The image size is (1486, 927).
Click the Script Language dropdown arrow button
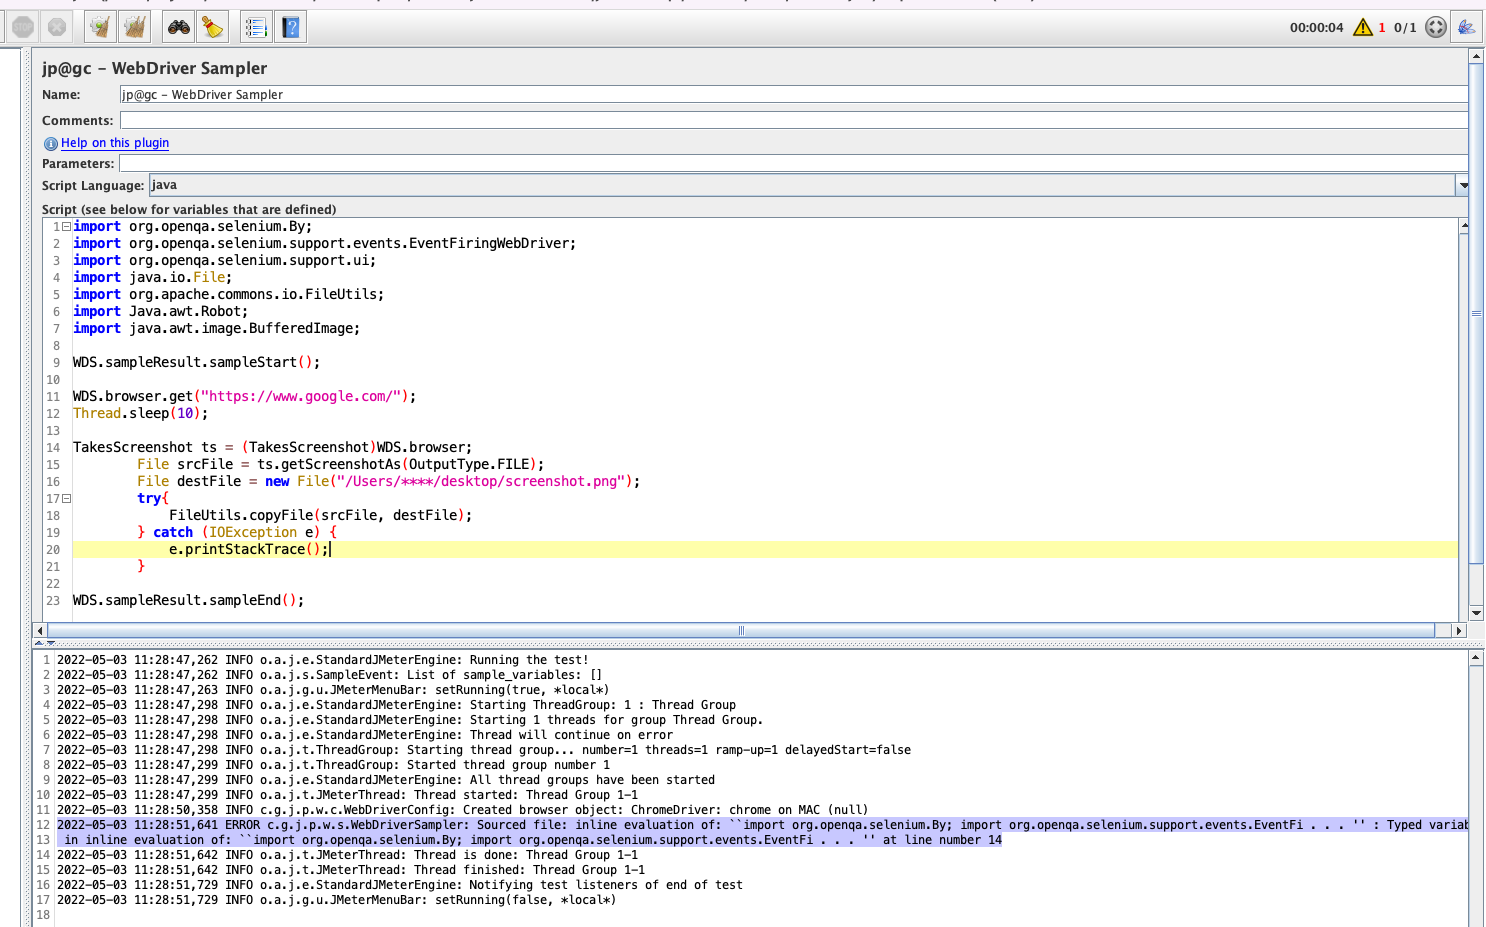click(x=1463, y=185)
